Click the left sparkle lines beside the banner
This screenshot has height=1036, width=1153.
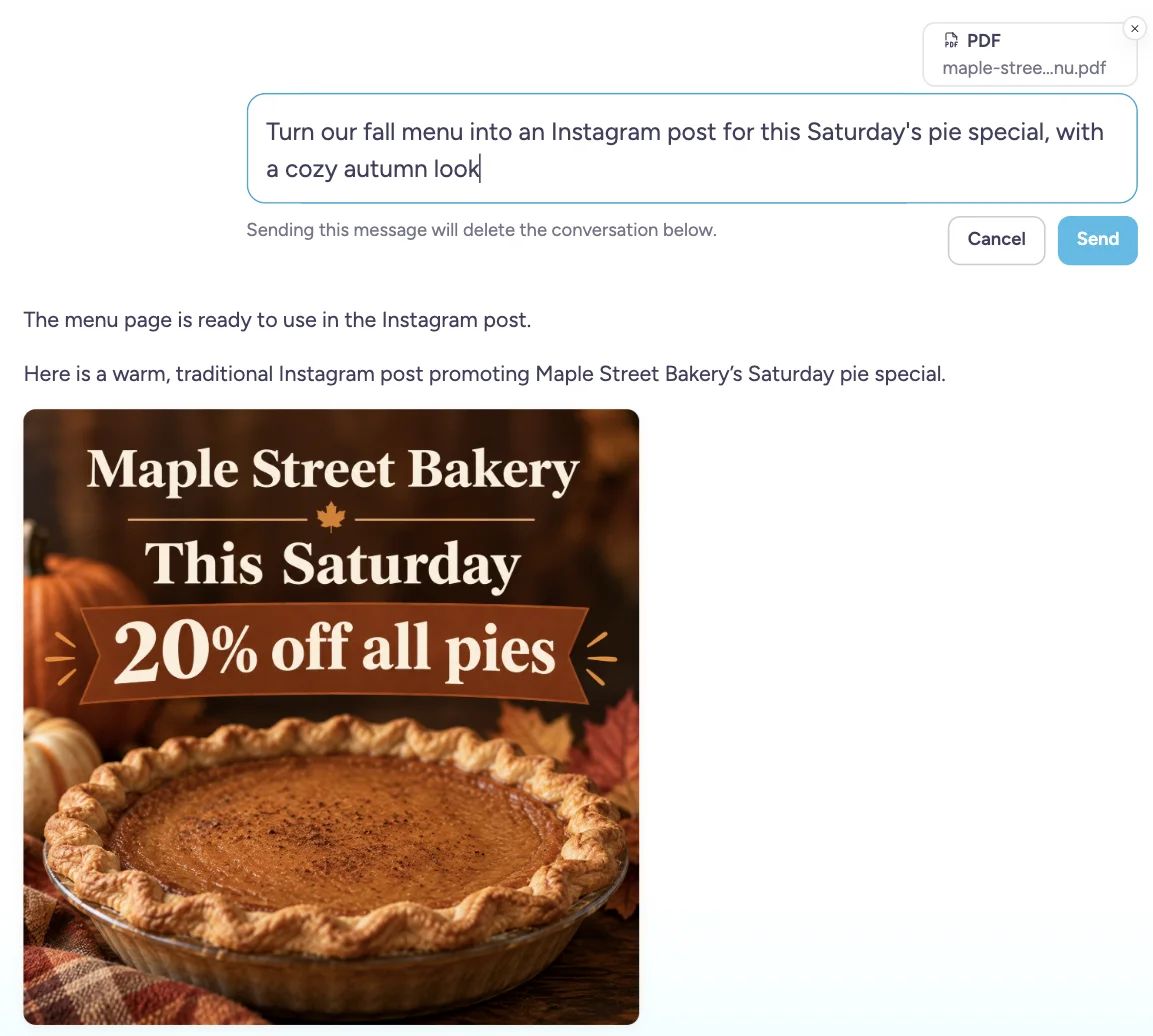click(61, 657)
